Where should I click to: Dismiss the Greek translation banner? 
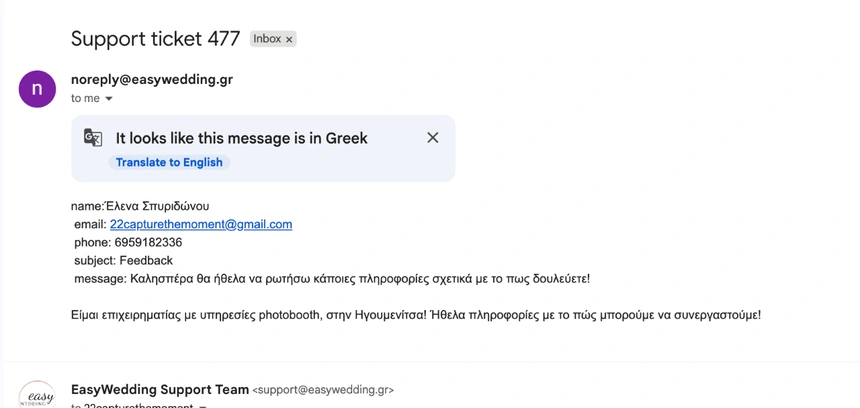click(x=432, y=138)
